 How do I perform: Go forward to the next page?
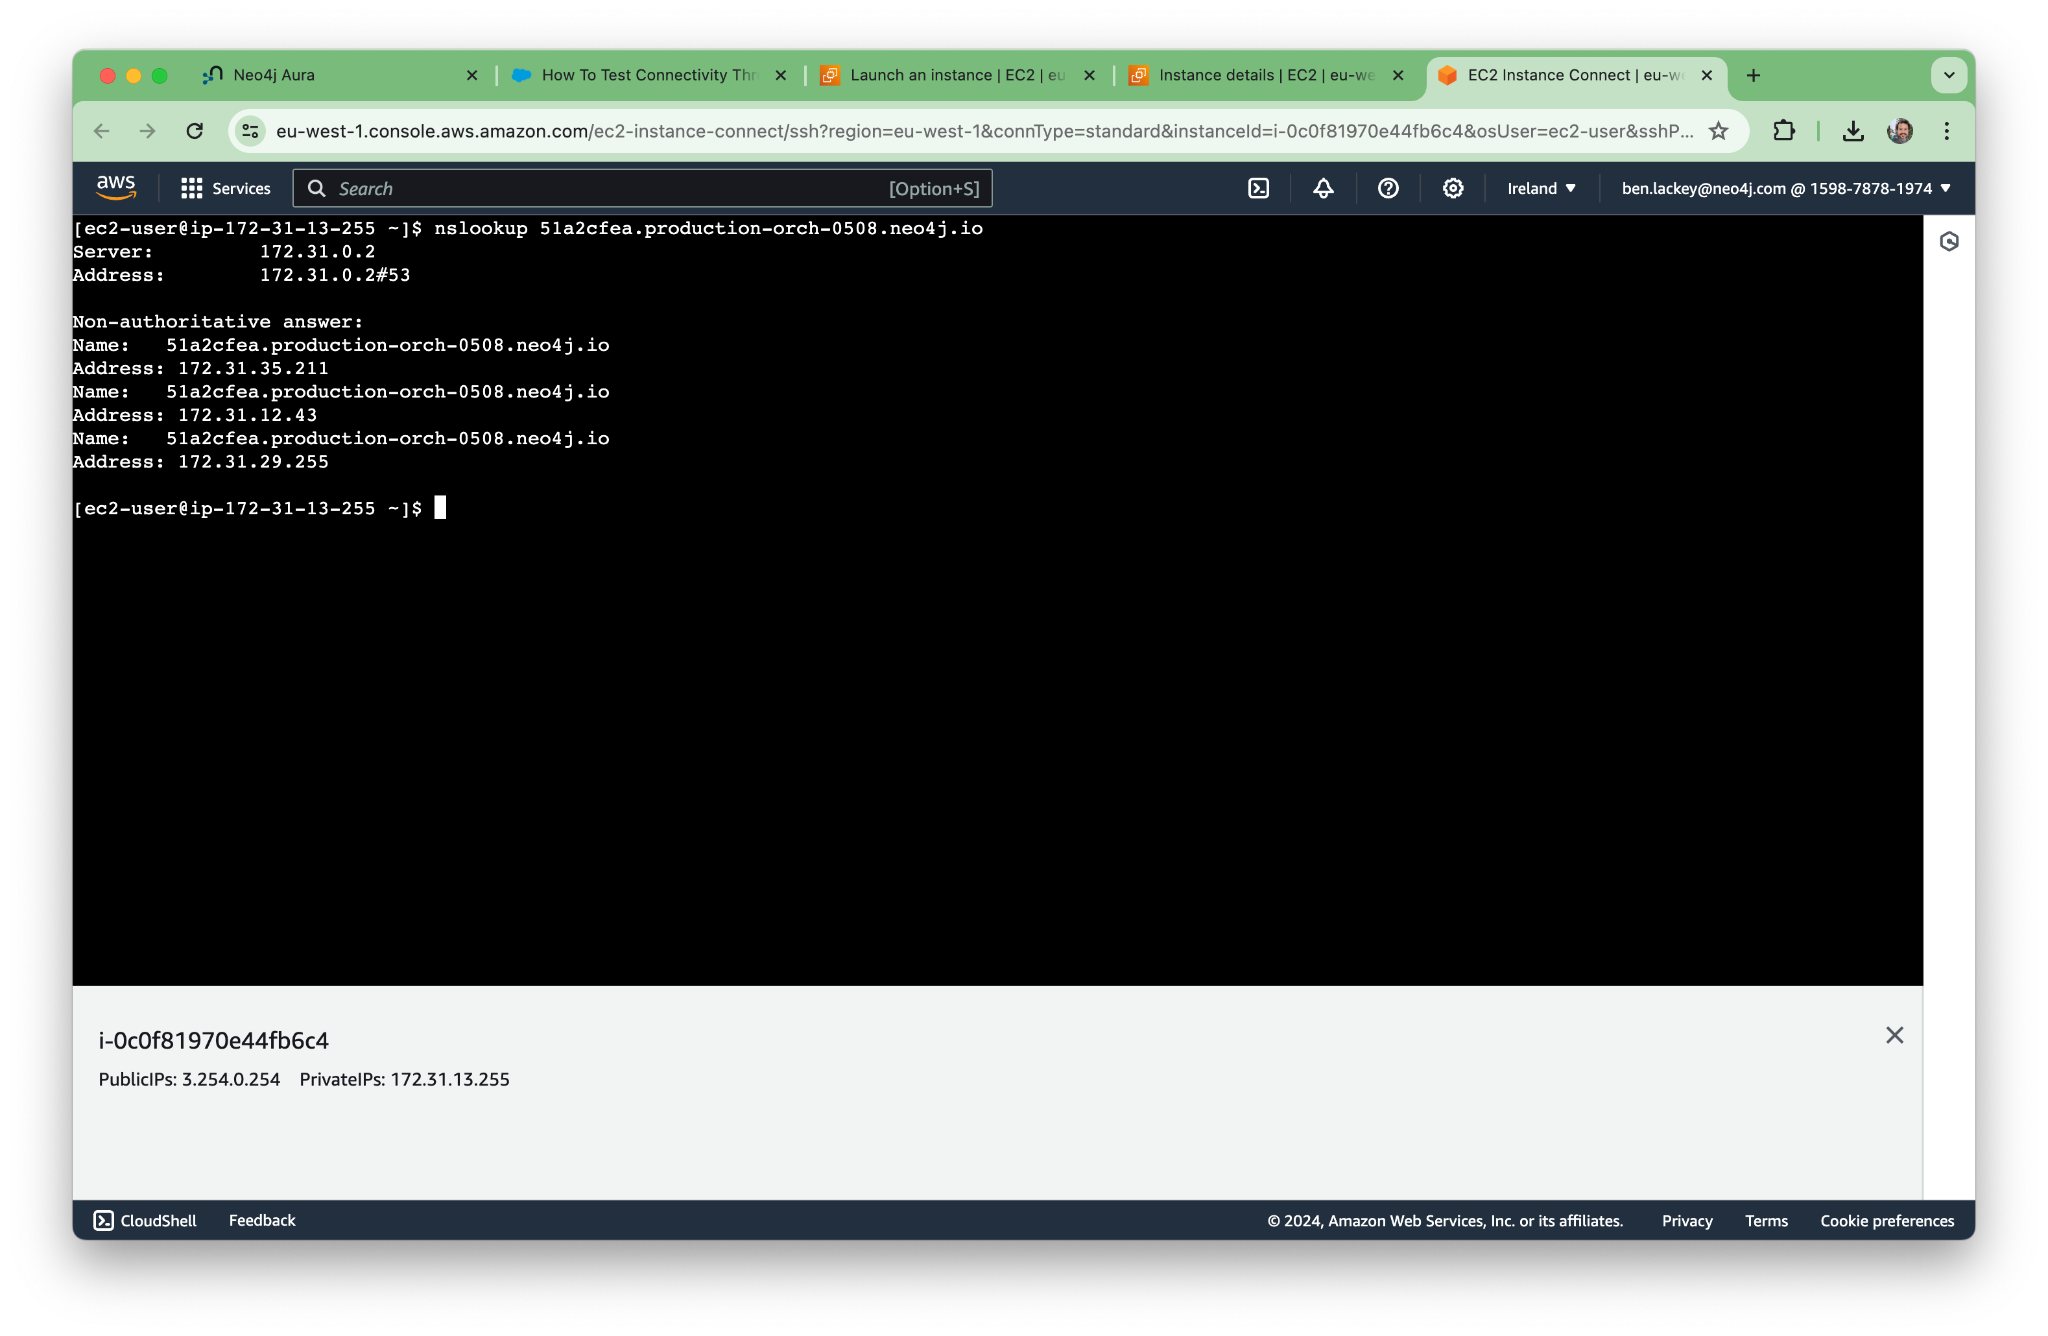148,131
